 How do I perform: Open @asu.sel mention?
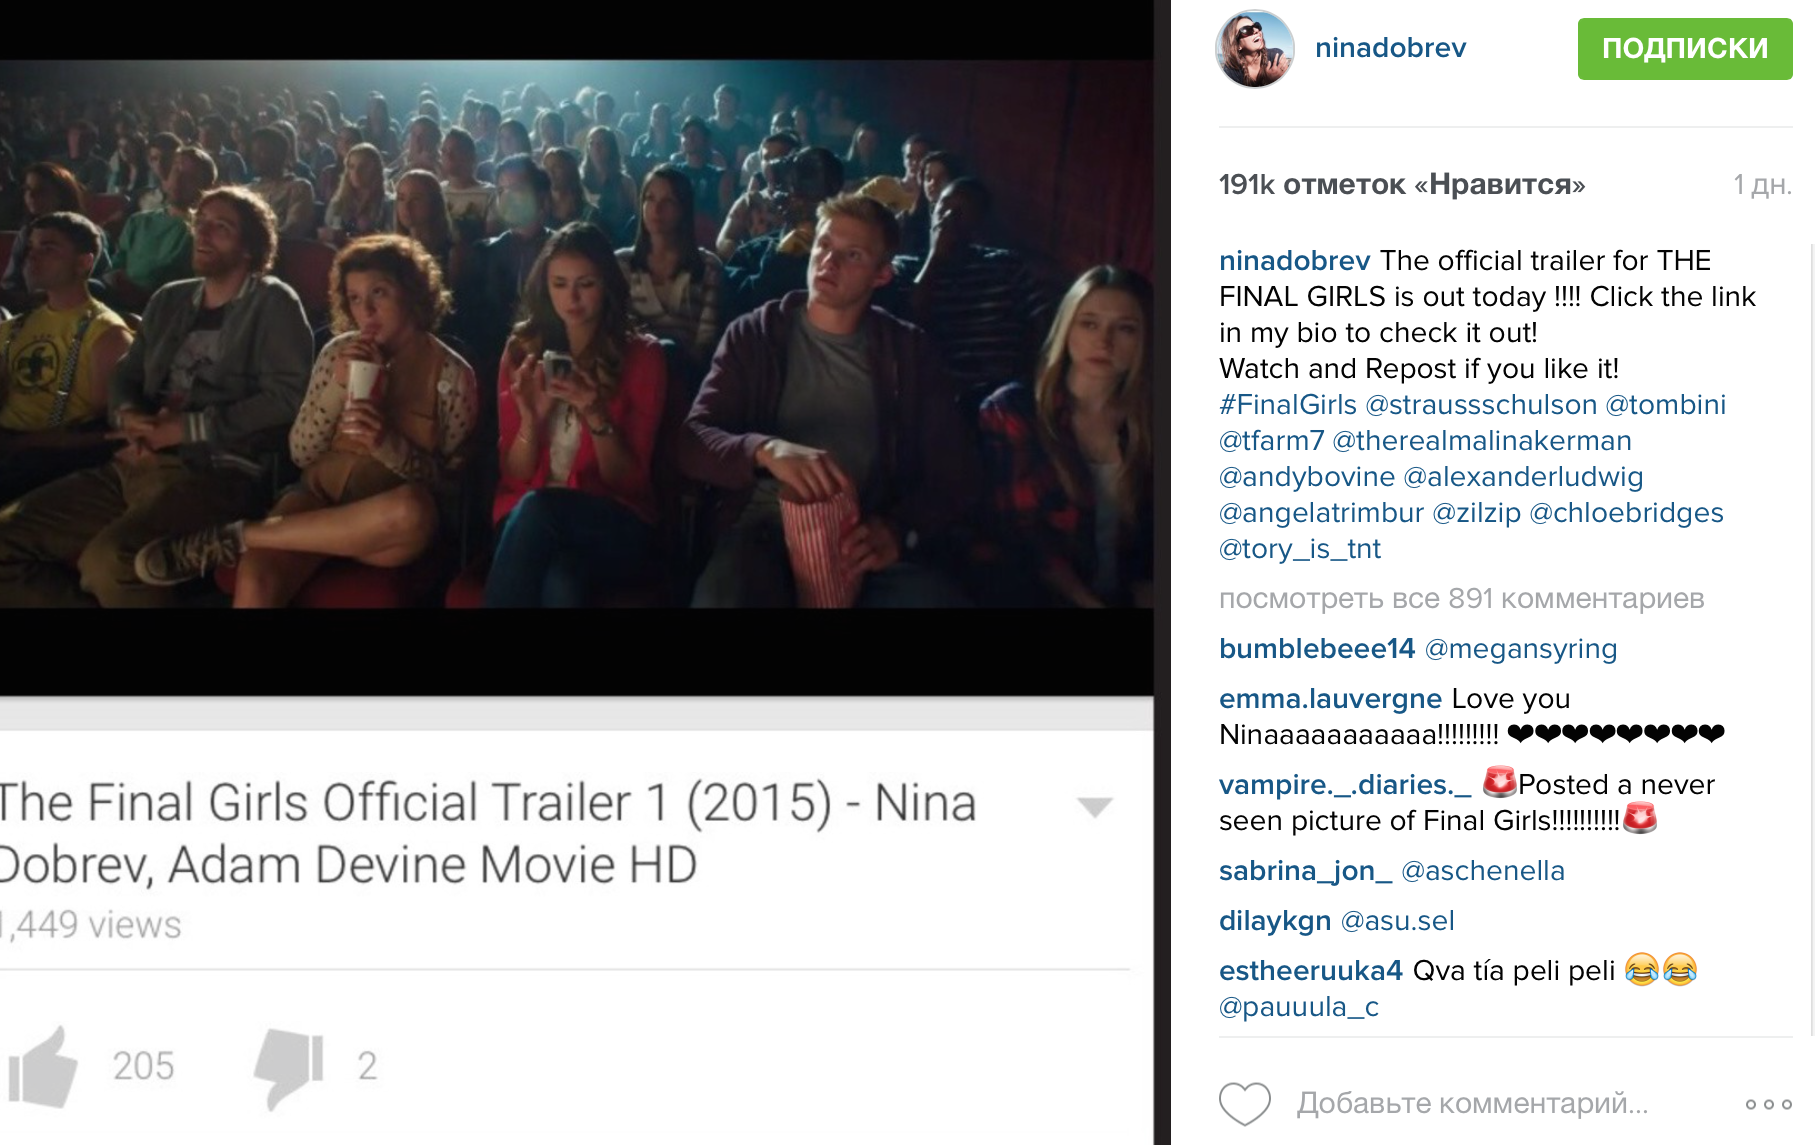coord(1397,921)
